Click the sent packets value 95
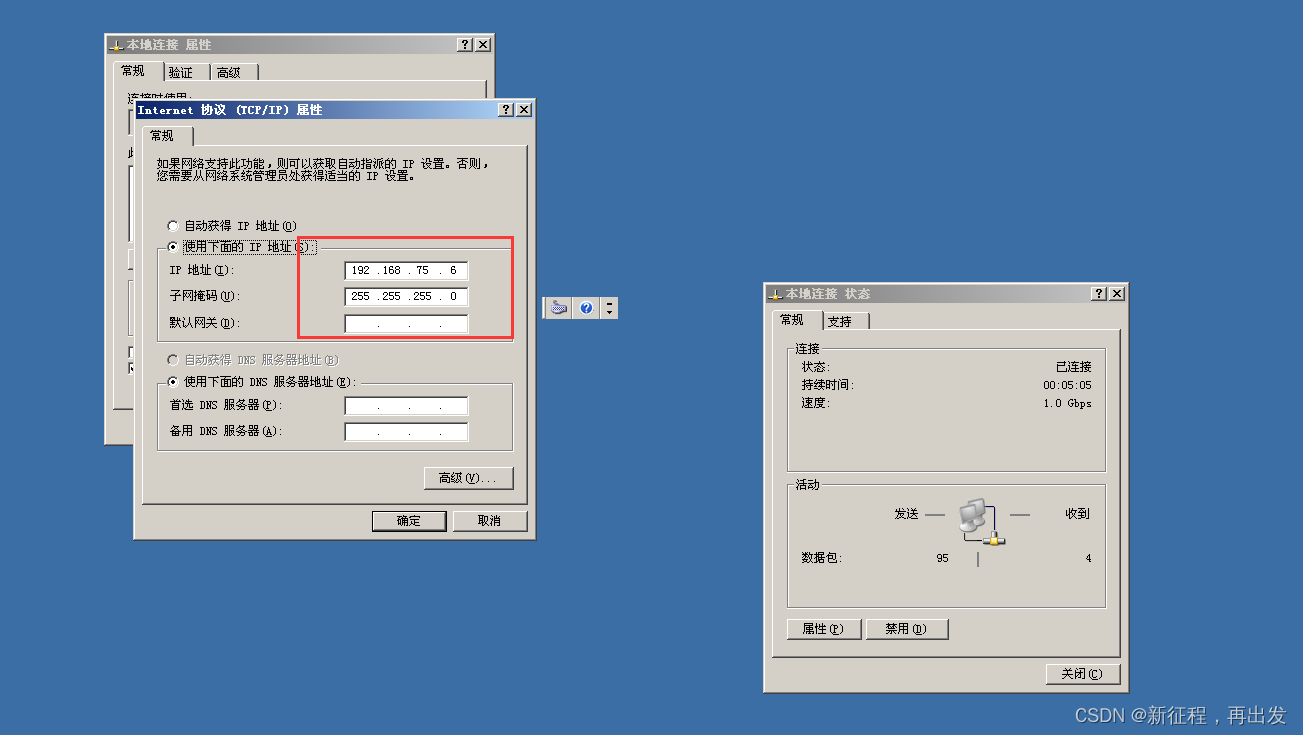Screen dimensions: 1303x735 point(942,558)
